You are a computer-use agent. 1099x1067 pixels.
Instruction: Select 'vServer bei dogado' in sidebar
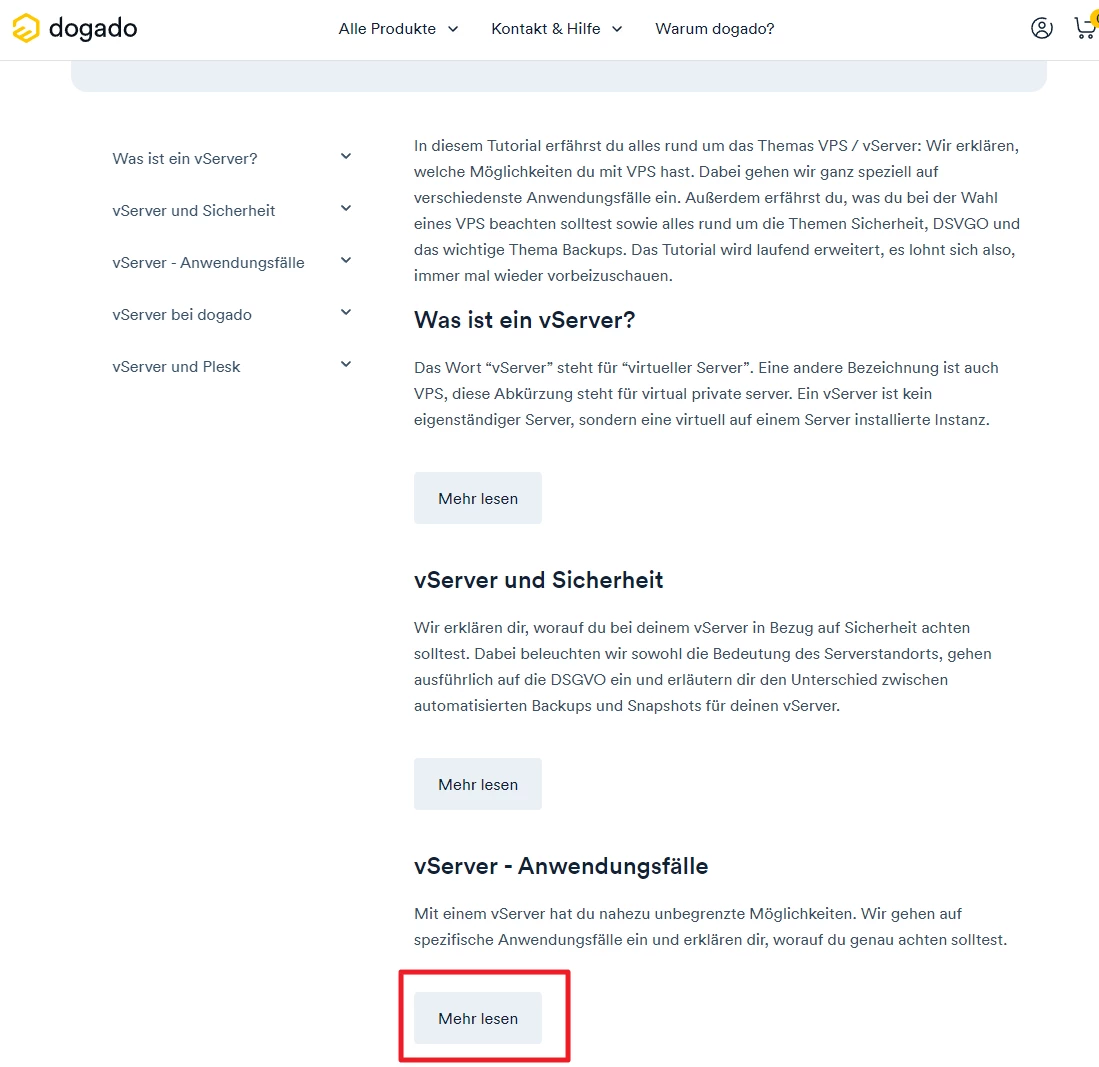[182, 315]
